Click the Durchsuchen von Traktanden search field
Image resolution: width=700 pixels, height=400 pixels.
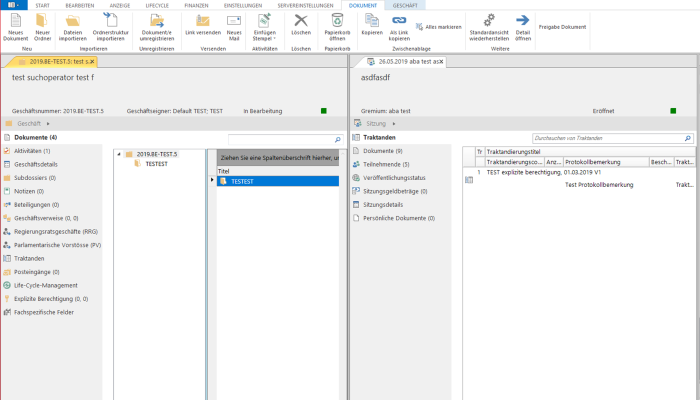(607, 137)
